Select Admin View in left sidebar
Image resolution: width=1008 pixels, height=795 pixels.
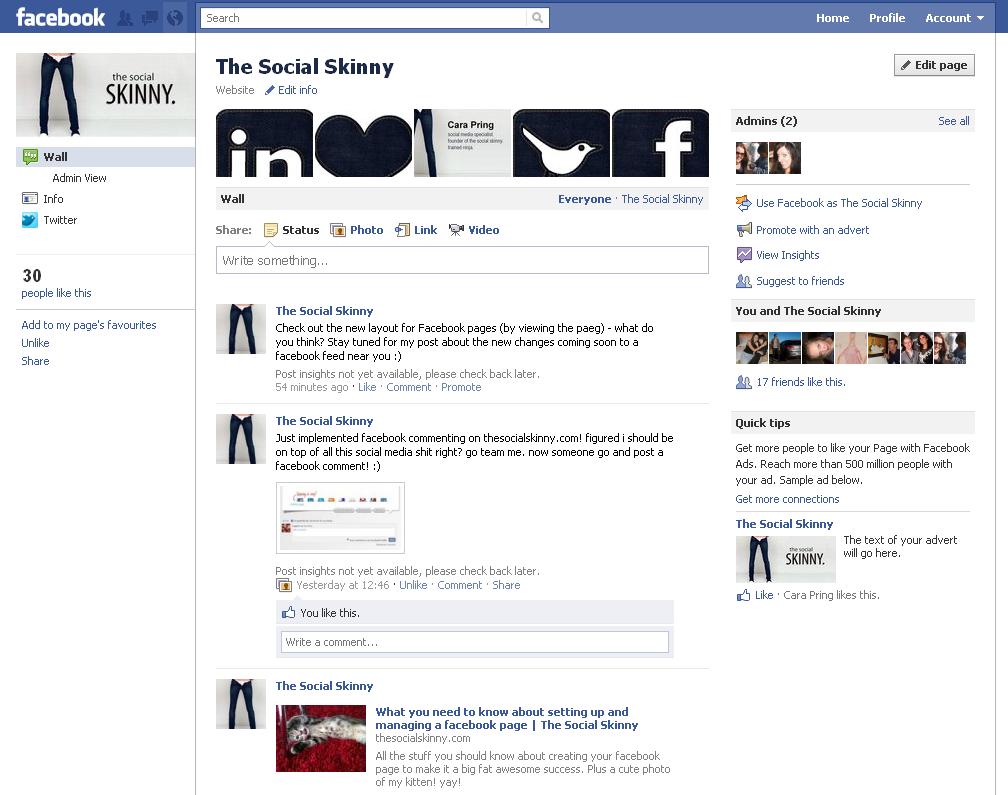79,178
